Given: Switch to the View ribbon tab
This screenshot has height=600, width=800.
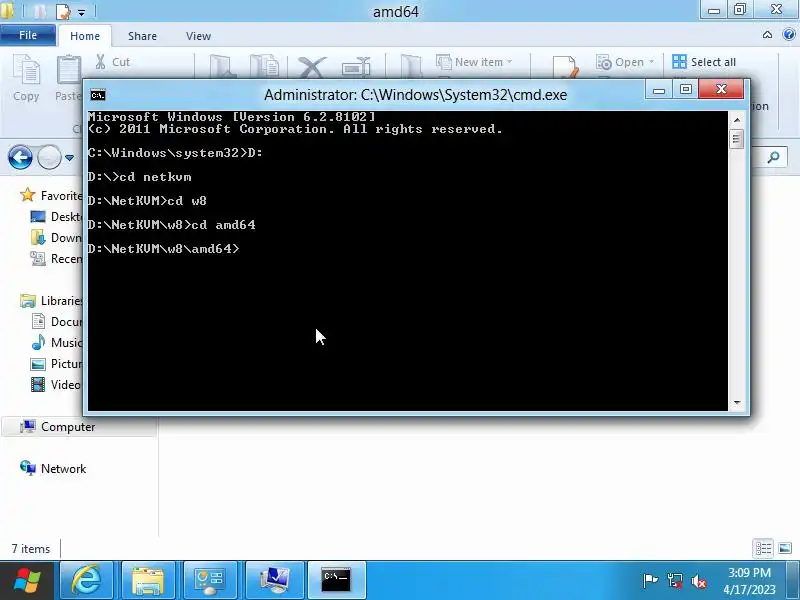Looking at the screenshot, I should [198, 36].
